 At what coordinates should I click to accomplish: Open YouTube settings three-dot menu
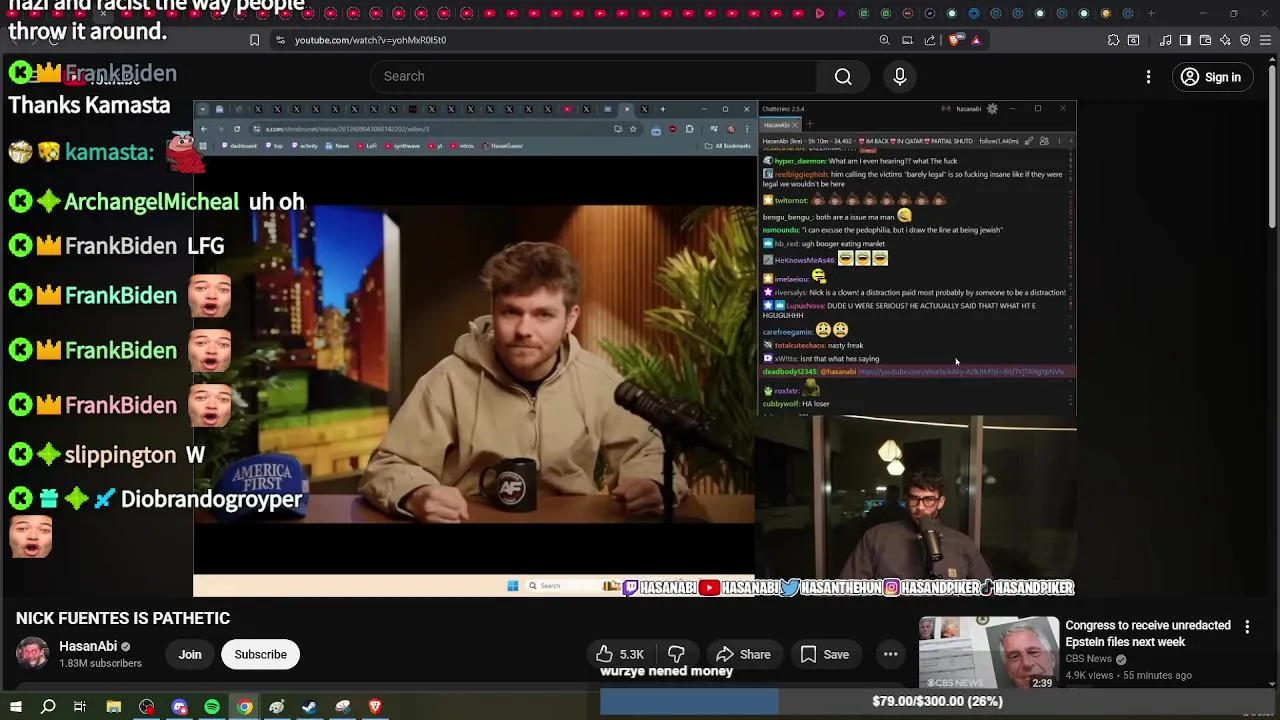tap(1148, 77)
